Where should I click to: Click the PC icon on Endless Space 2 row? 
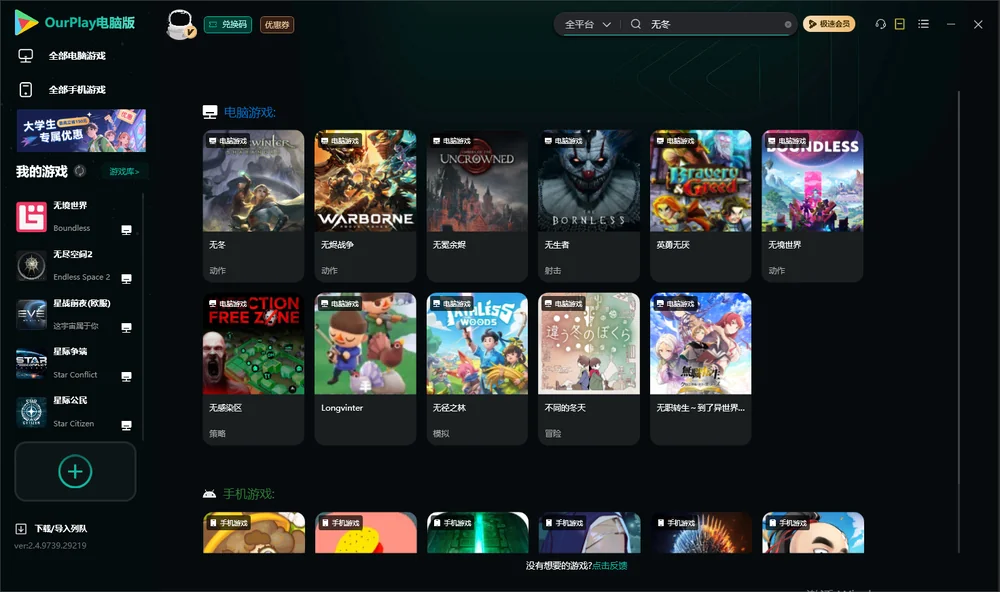click(x=126, y=279)
